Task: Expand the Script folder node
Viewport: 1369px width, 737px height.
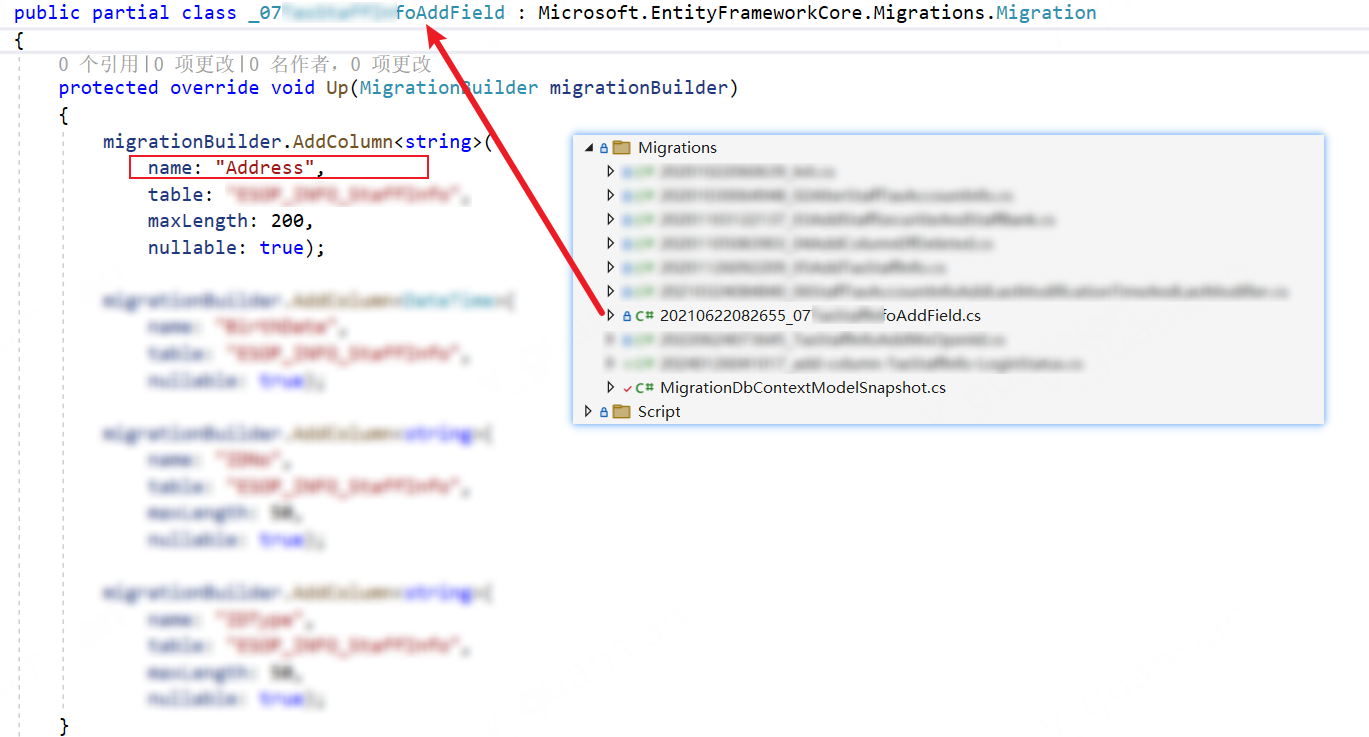Action: pyautogui.click(x=588, y=412)
